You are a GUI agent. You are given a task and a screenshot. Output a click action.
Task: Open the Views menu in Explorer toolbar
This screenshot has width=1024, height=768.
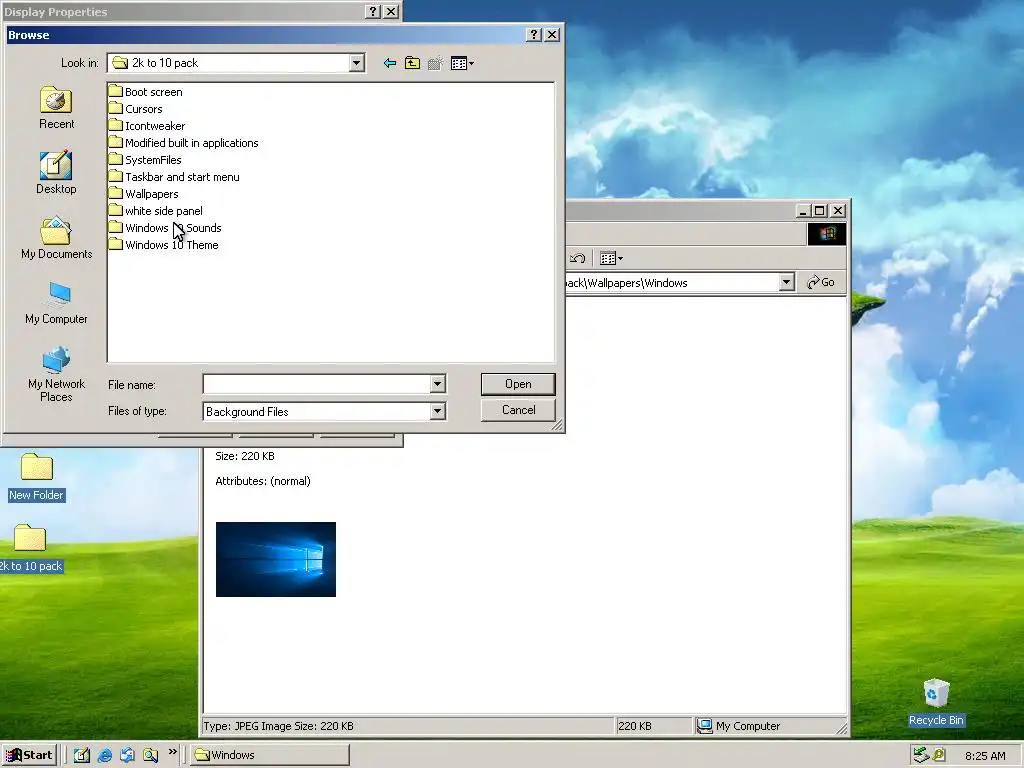tap(611, 259)
